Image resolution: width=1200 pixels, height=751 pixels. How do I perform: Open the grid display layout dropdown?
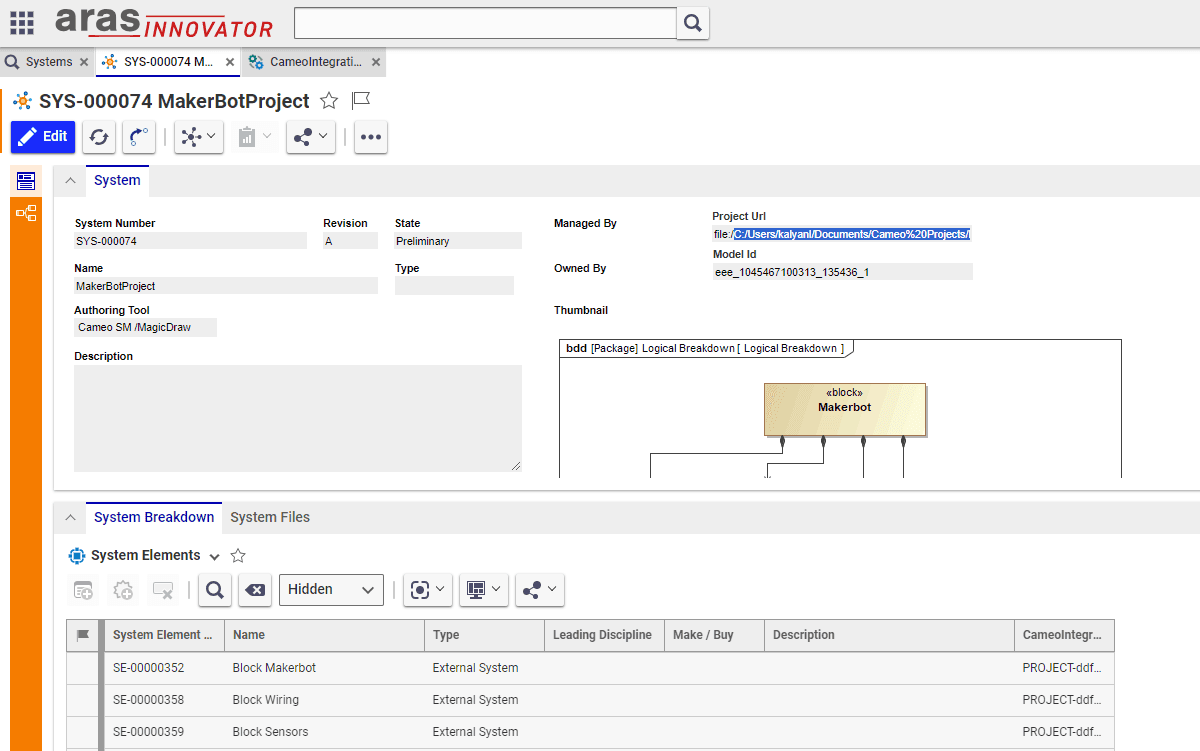tap(484, 590)
